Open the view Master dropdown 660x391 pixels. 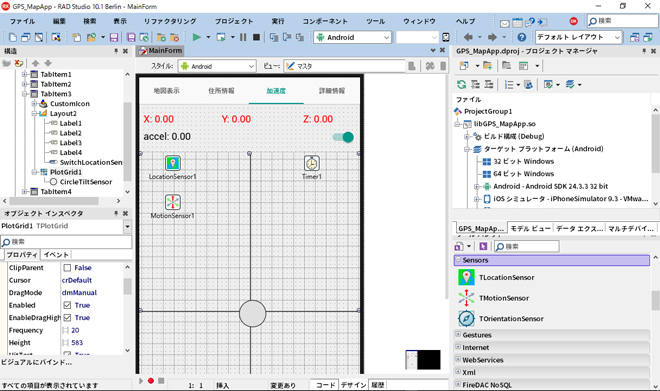click(x=344, y=66)
